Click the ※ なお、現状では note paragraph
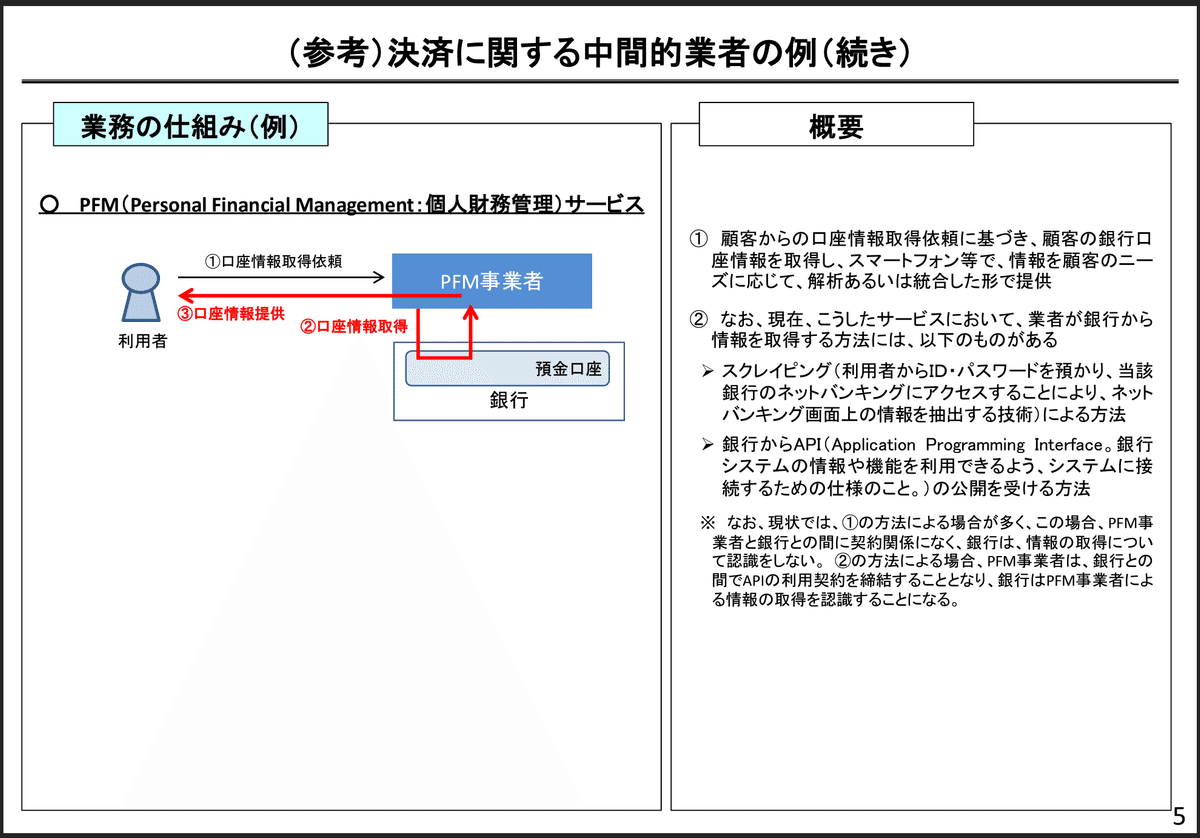The width and height of the screenshot is (1200, 838). pos(926,563)
